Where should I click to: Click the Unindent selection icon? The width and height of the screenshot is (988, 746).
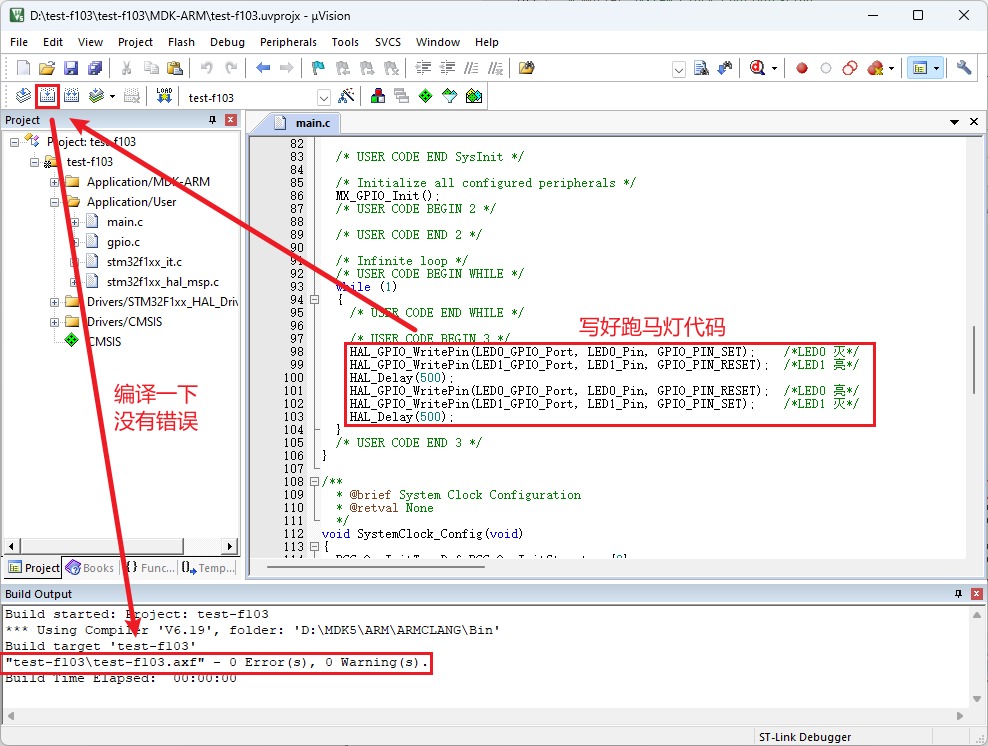coord(447,68)
